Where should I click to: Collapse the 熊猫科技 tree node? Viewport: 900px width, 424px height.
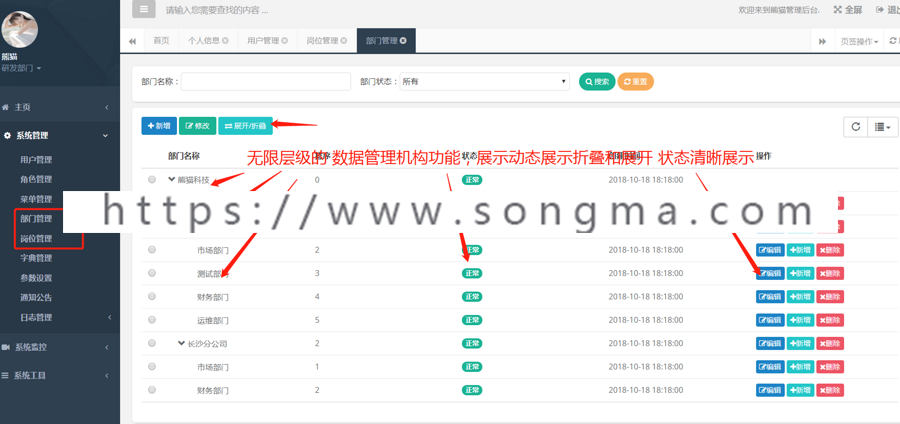click(171, 179)
